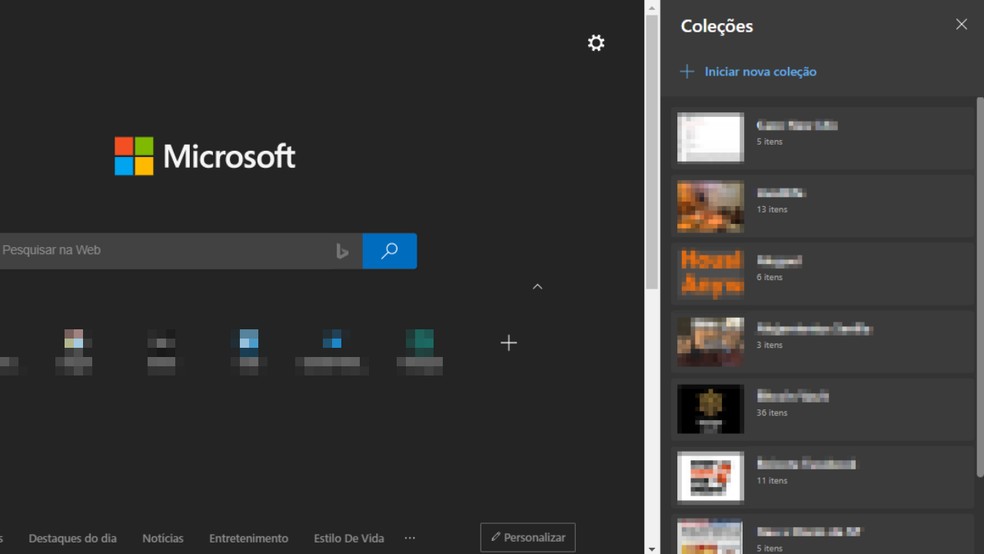The image size is (984, 554).
Task: Select the Estilo De Vida tab
Action: pos(348,538)
